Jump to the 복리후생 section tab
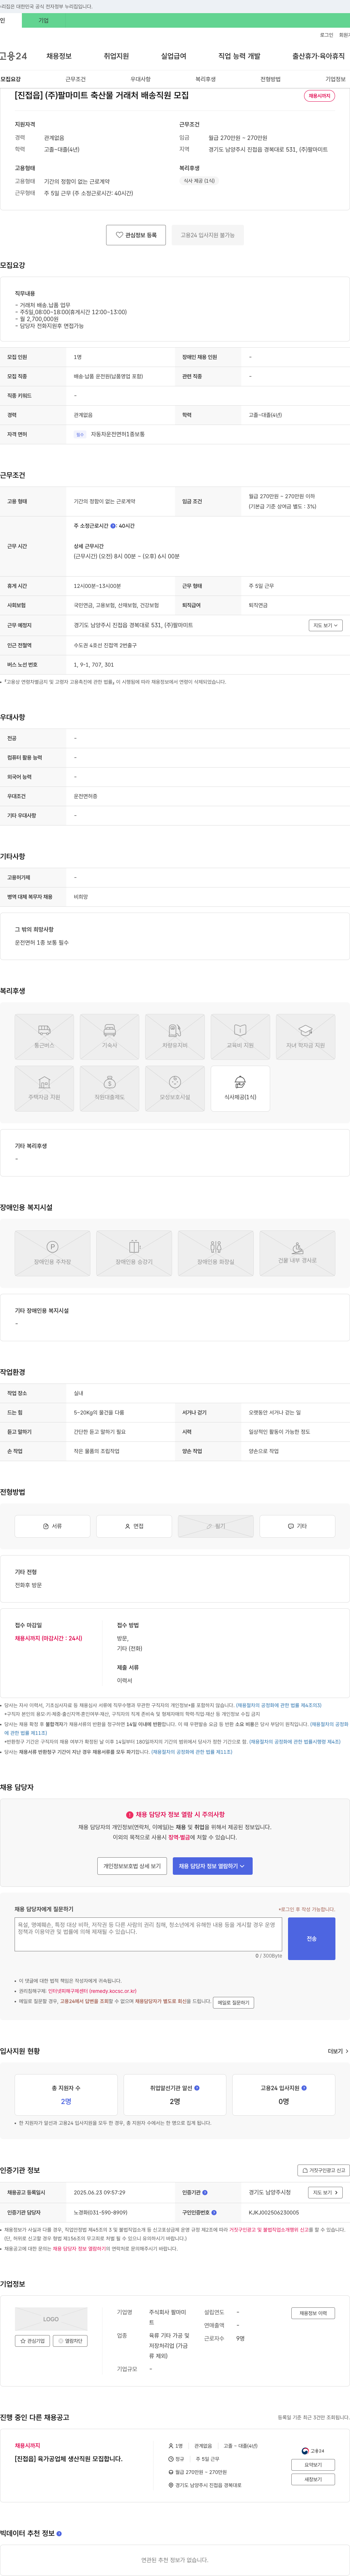This screenshot has width=350, height=2576. [x=205, y=79]
